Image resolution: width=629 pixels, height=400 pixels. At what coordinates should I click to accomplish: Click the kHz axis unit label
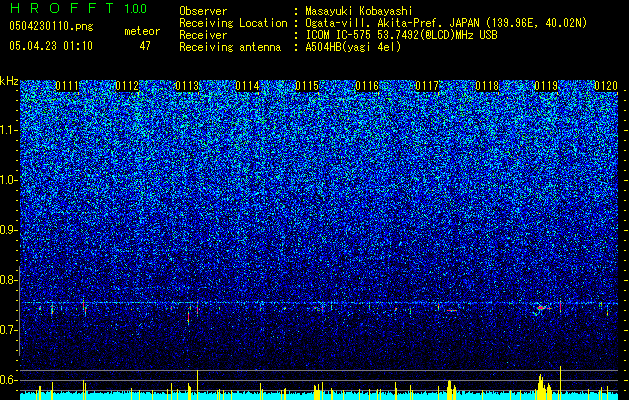coord(9,81)
